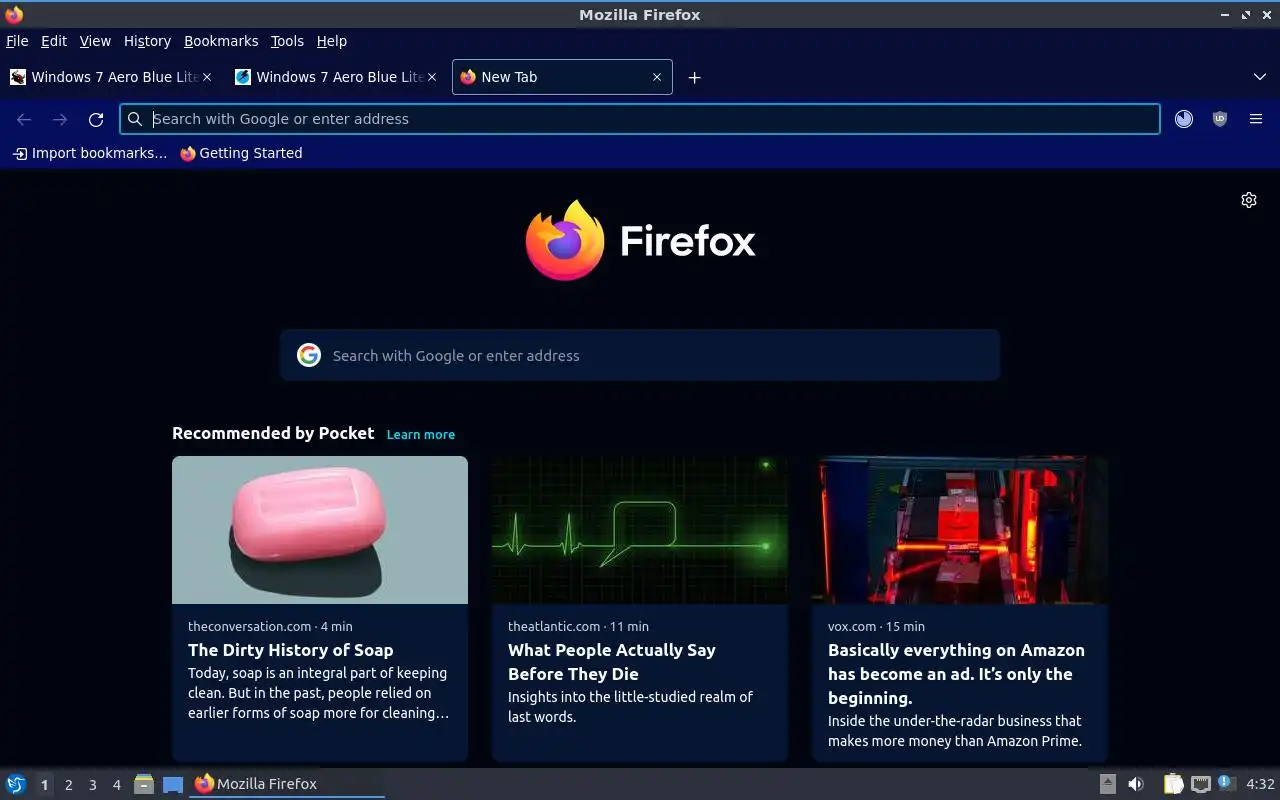Click the Firefox icon in title bar corner
1280x800 pixels.
tap(14, 14)
